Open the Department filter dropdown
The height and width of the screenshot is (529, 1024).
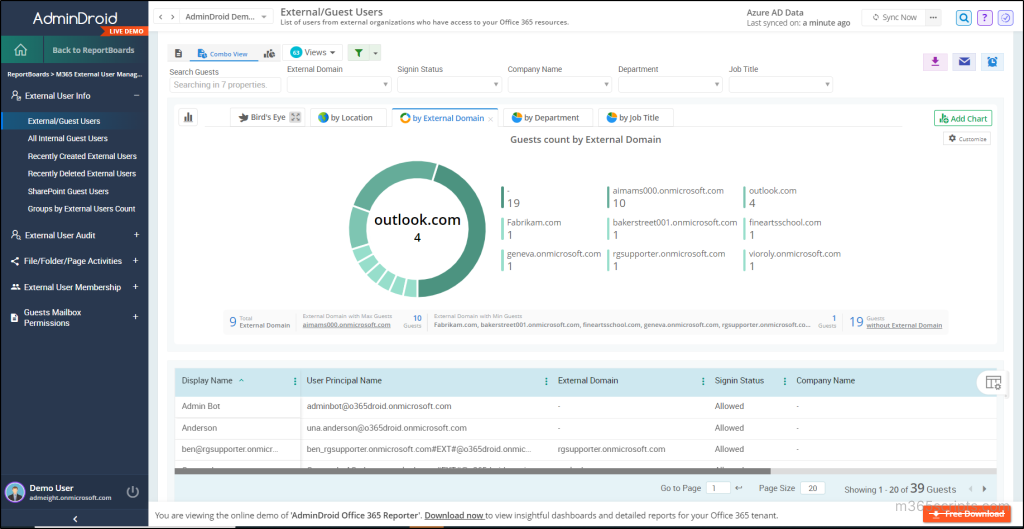tap(671, 84)
